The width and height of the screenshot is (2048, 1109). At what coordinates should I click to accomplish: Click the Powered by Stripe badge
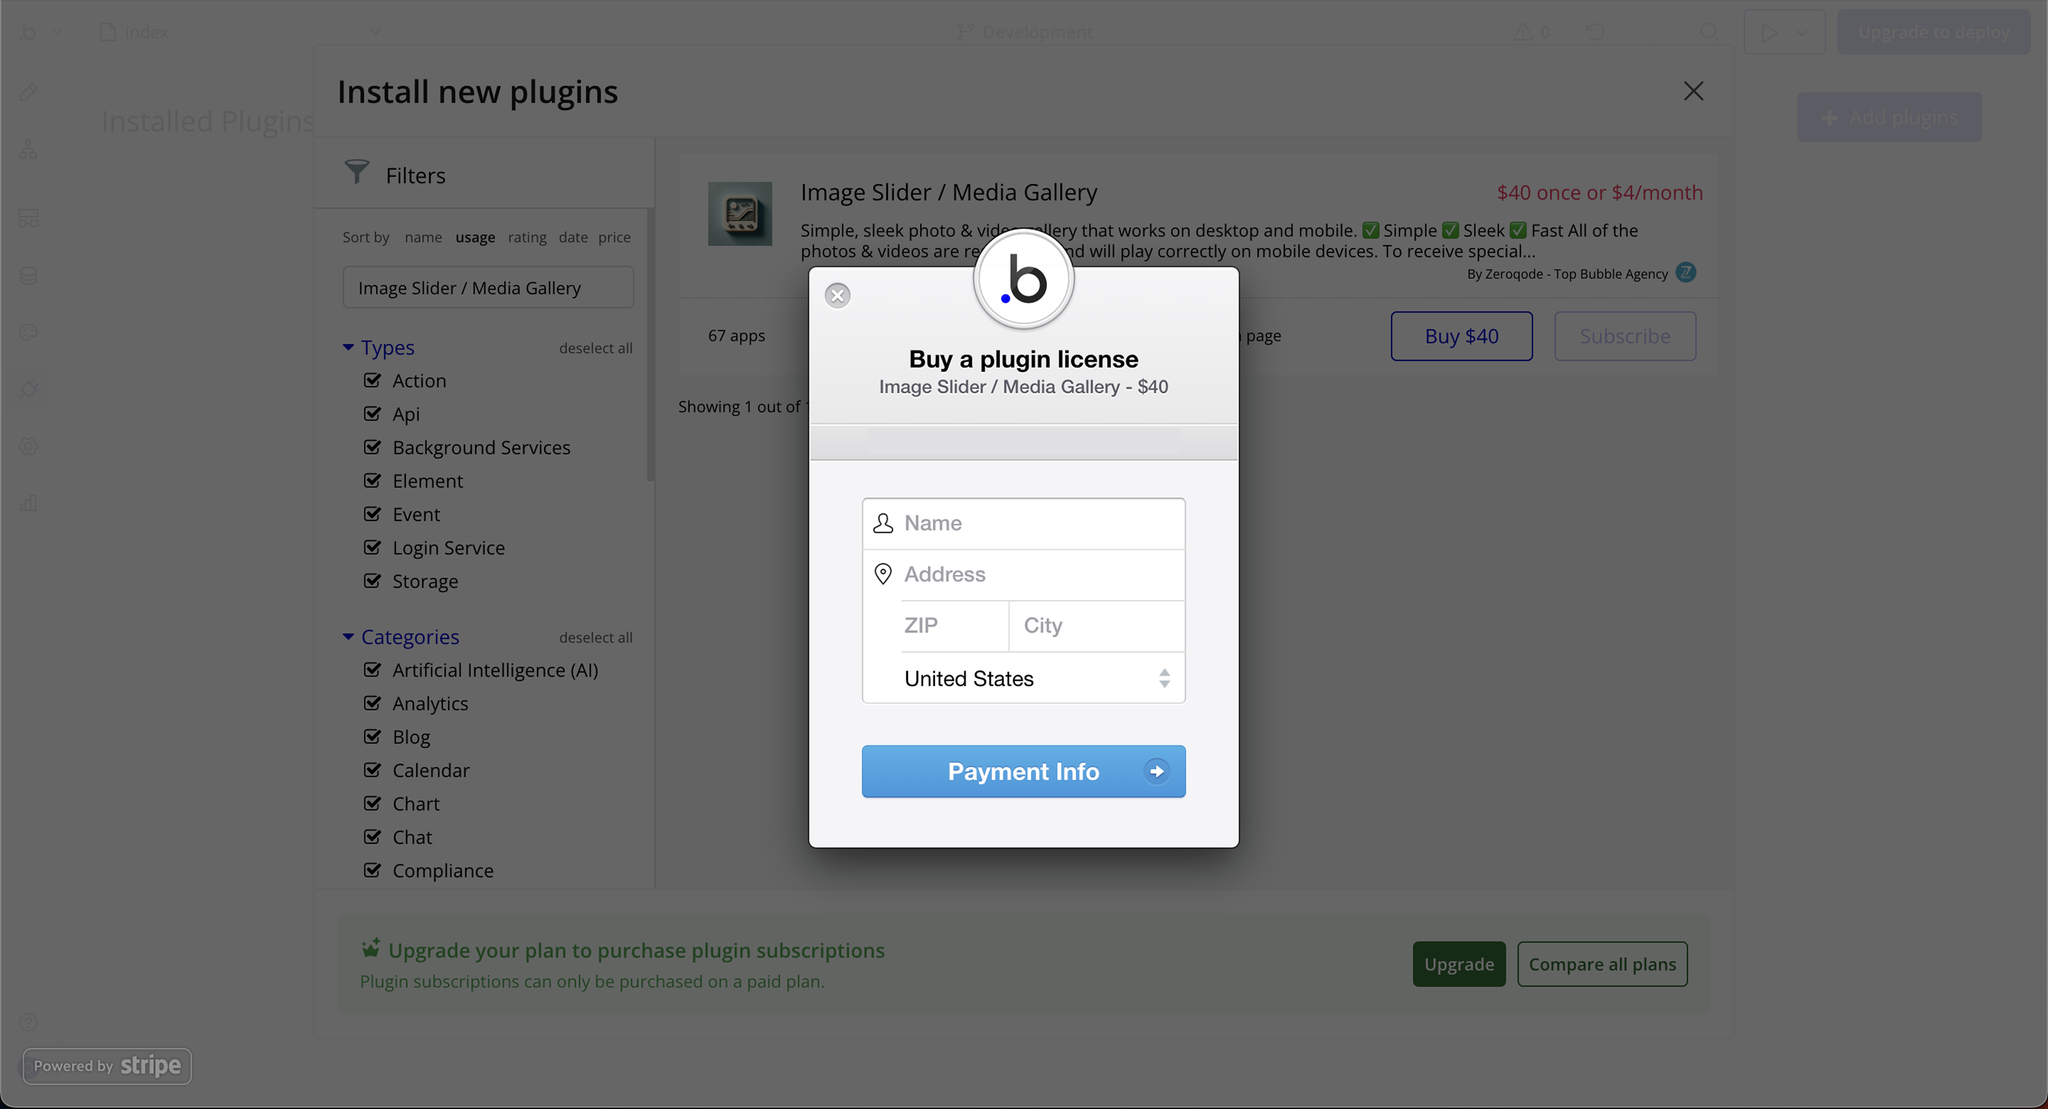(107, 1066)
